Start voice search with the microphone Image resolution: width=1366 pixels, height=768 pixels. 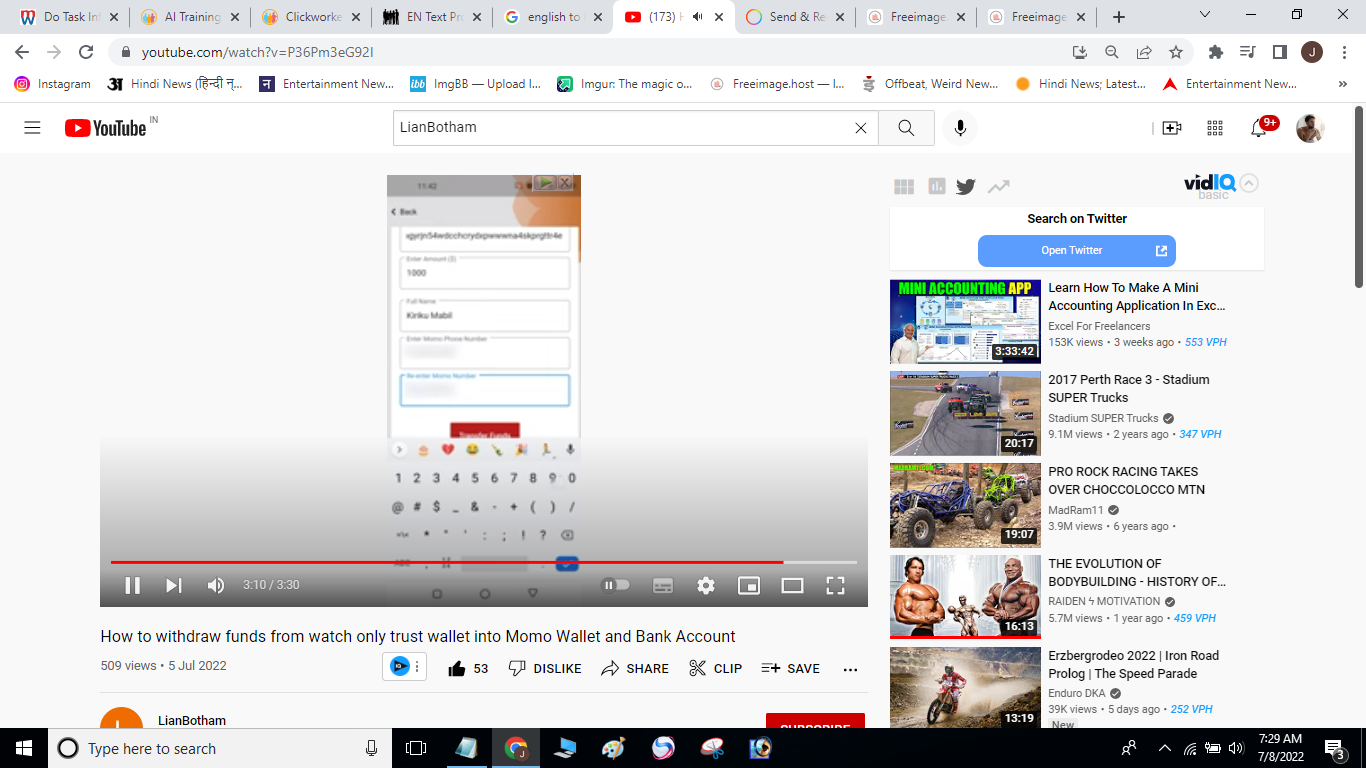click(960, 128)
